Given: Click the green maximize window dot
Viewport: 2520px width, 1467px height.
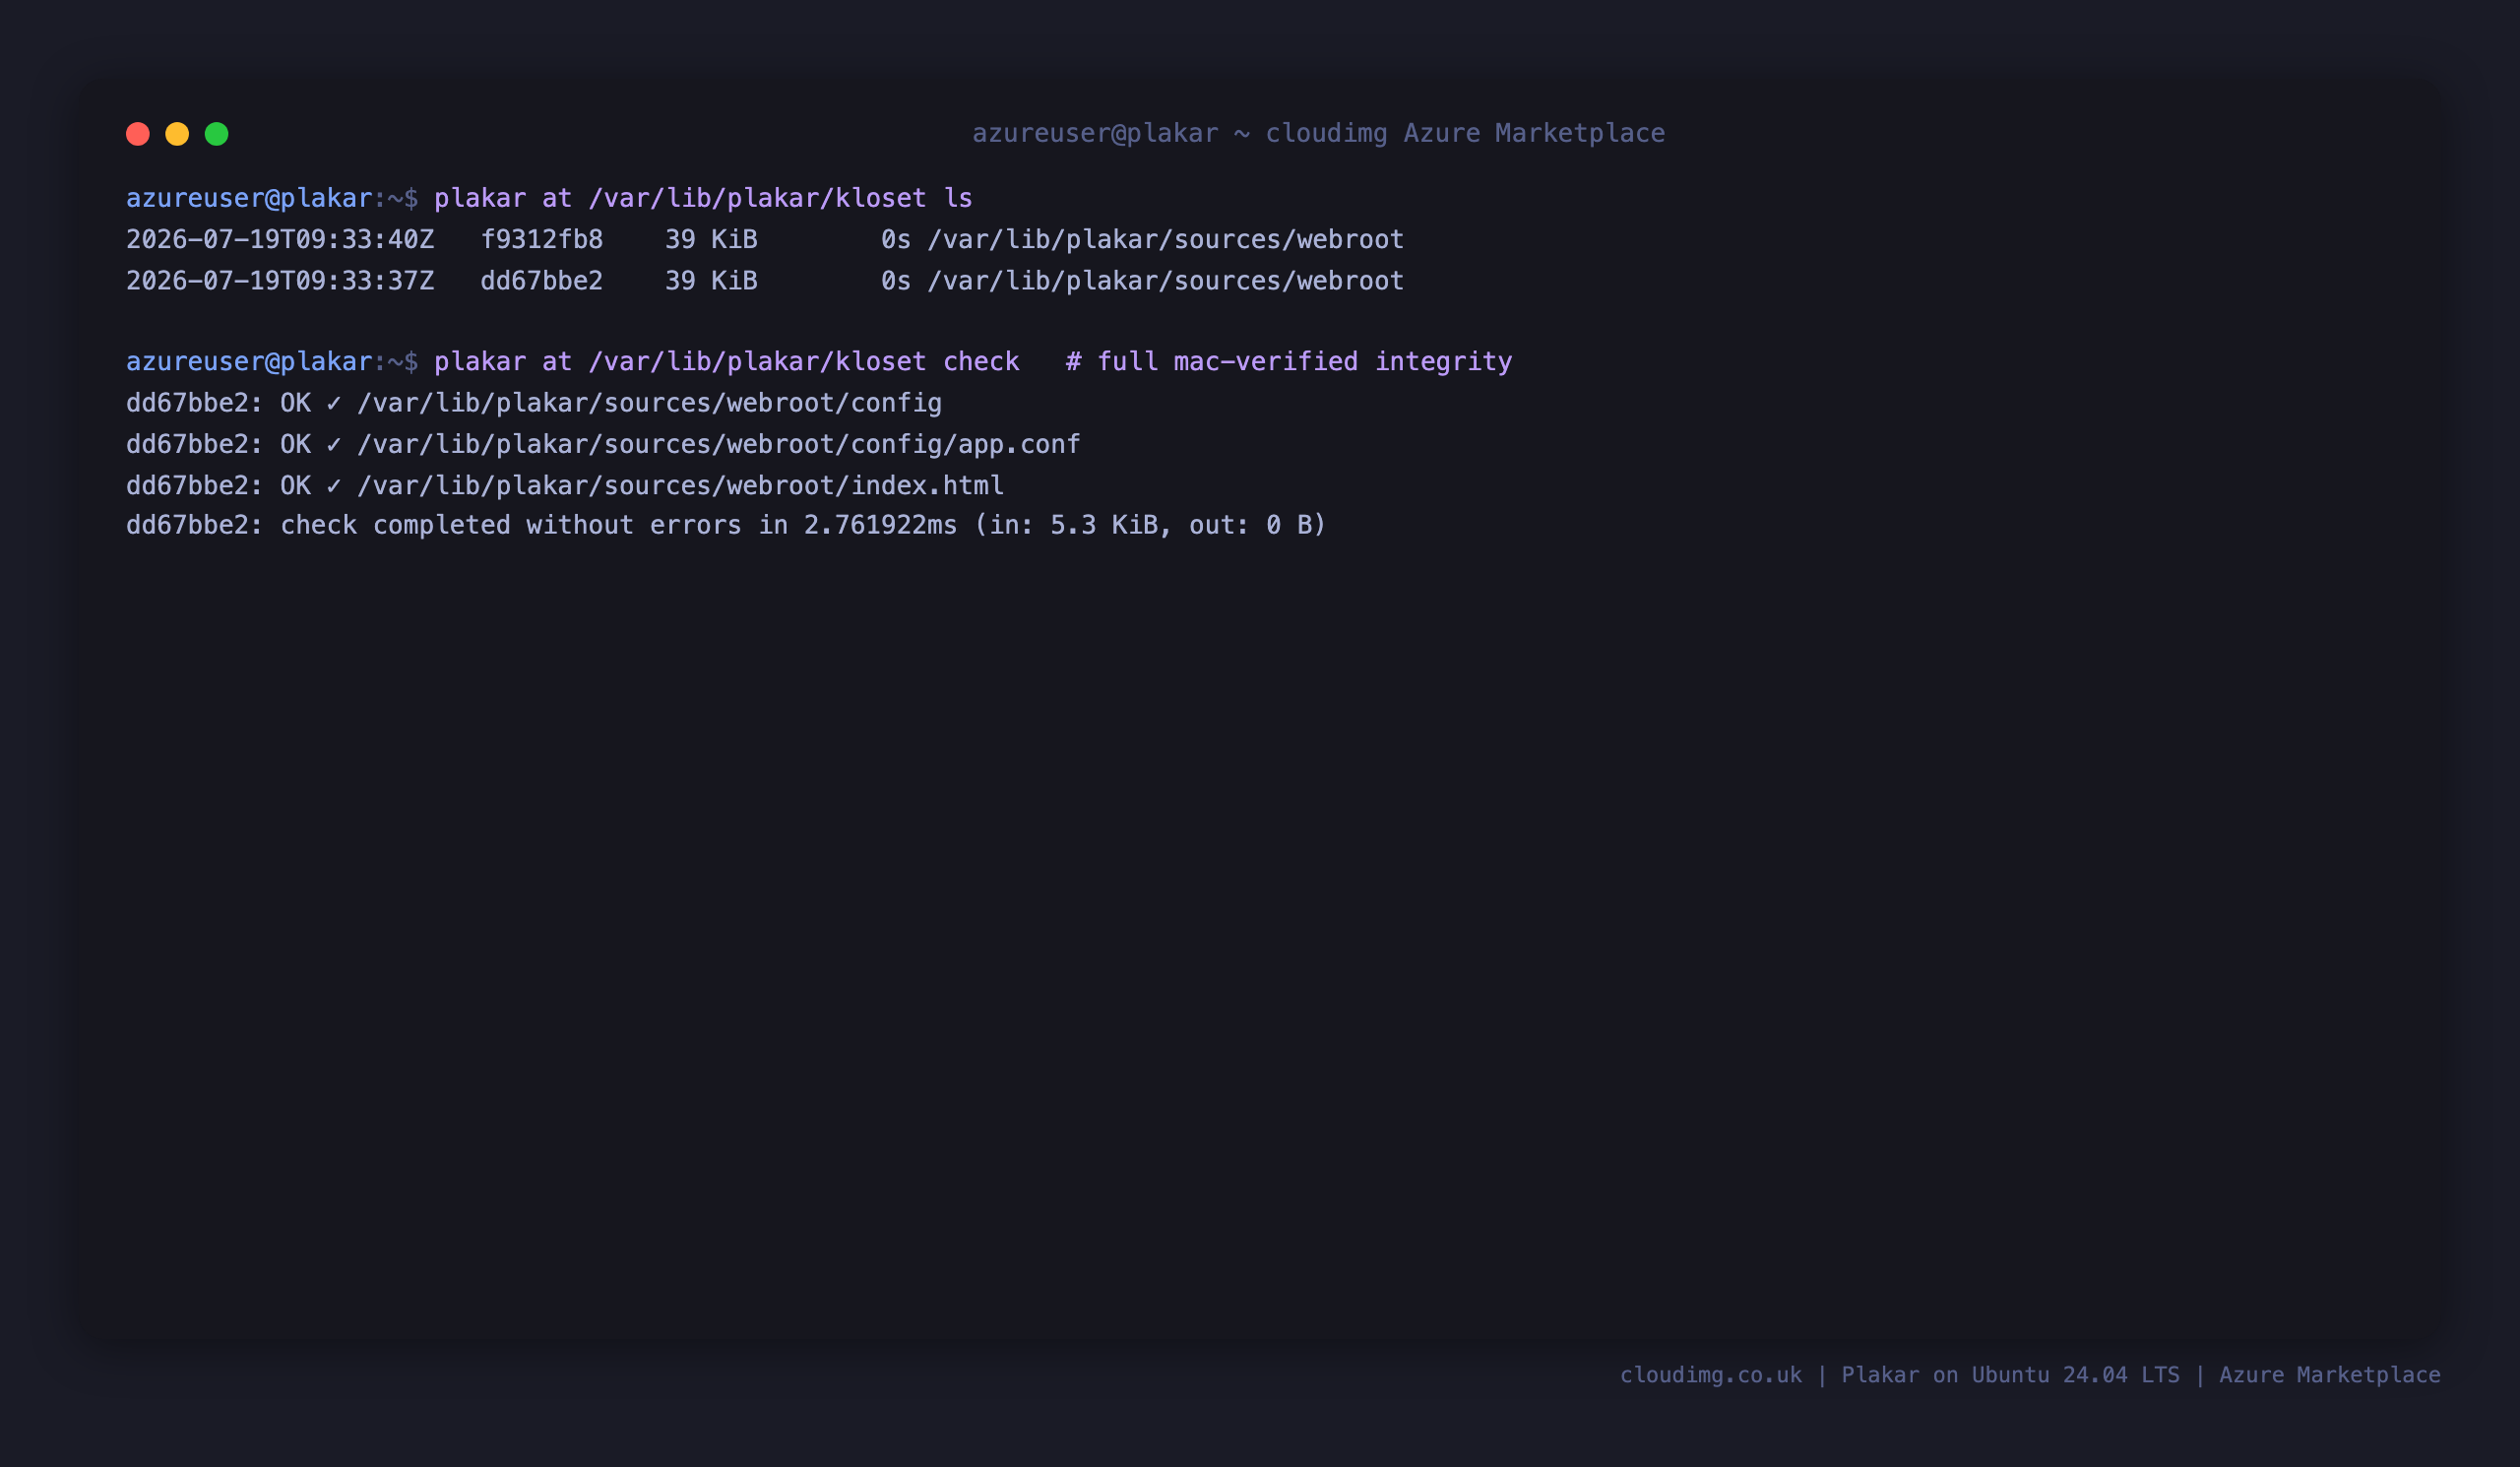Looking at the screenshot, I should coord(217,134).
